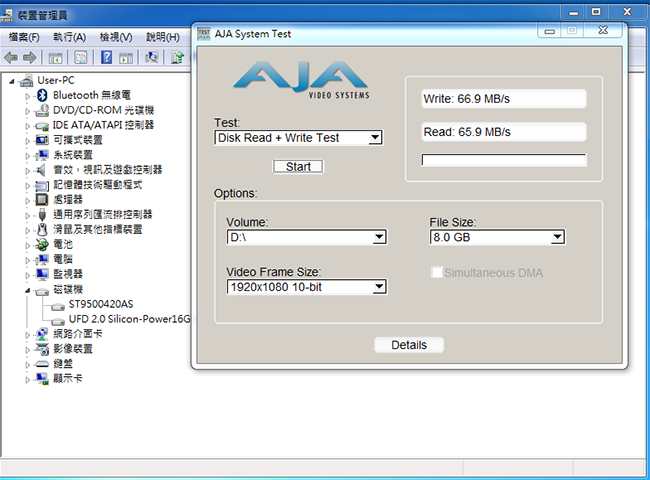Click the AJA Video Systems logo

click(301, 80)
